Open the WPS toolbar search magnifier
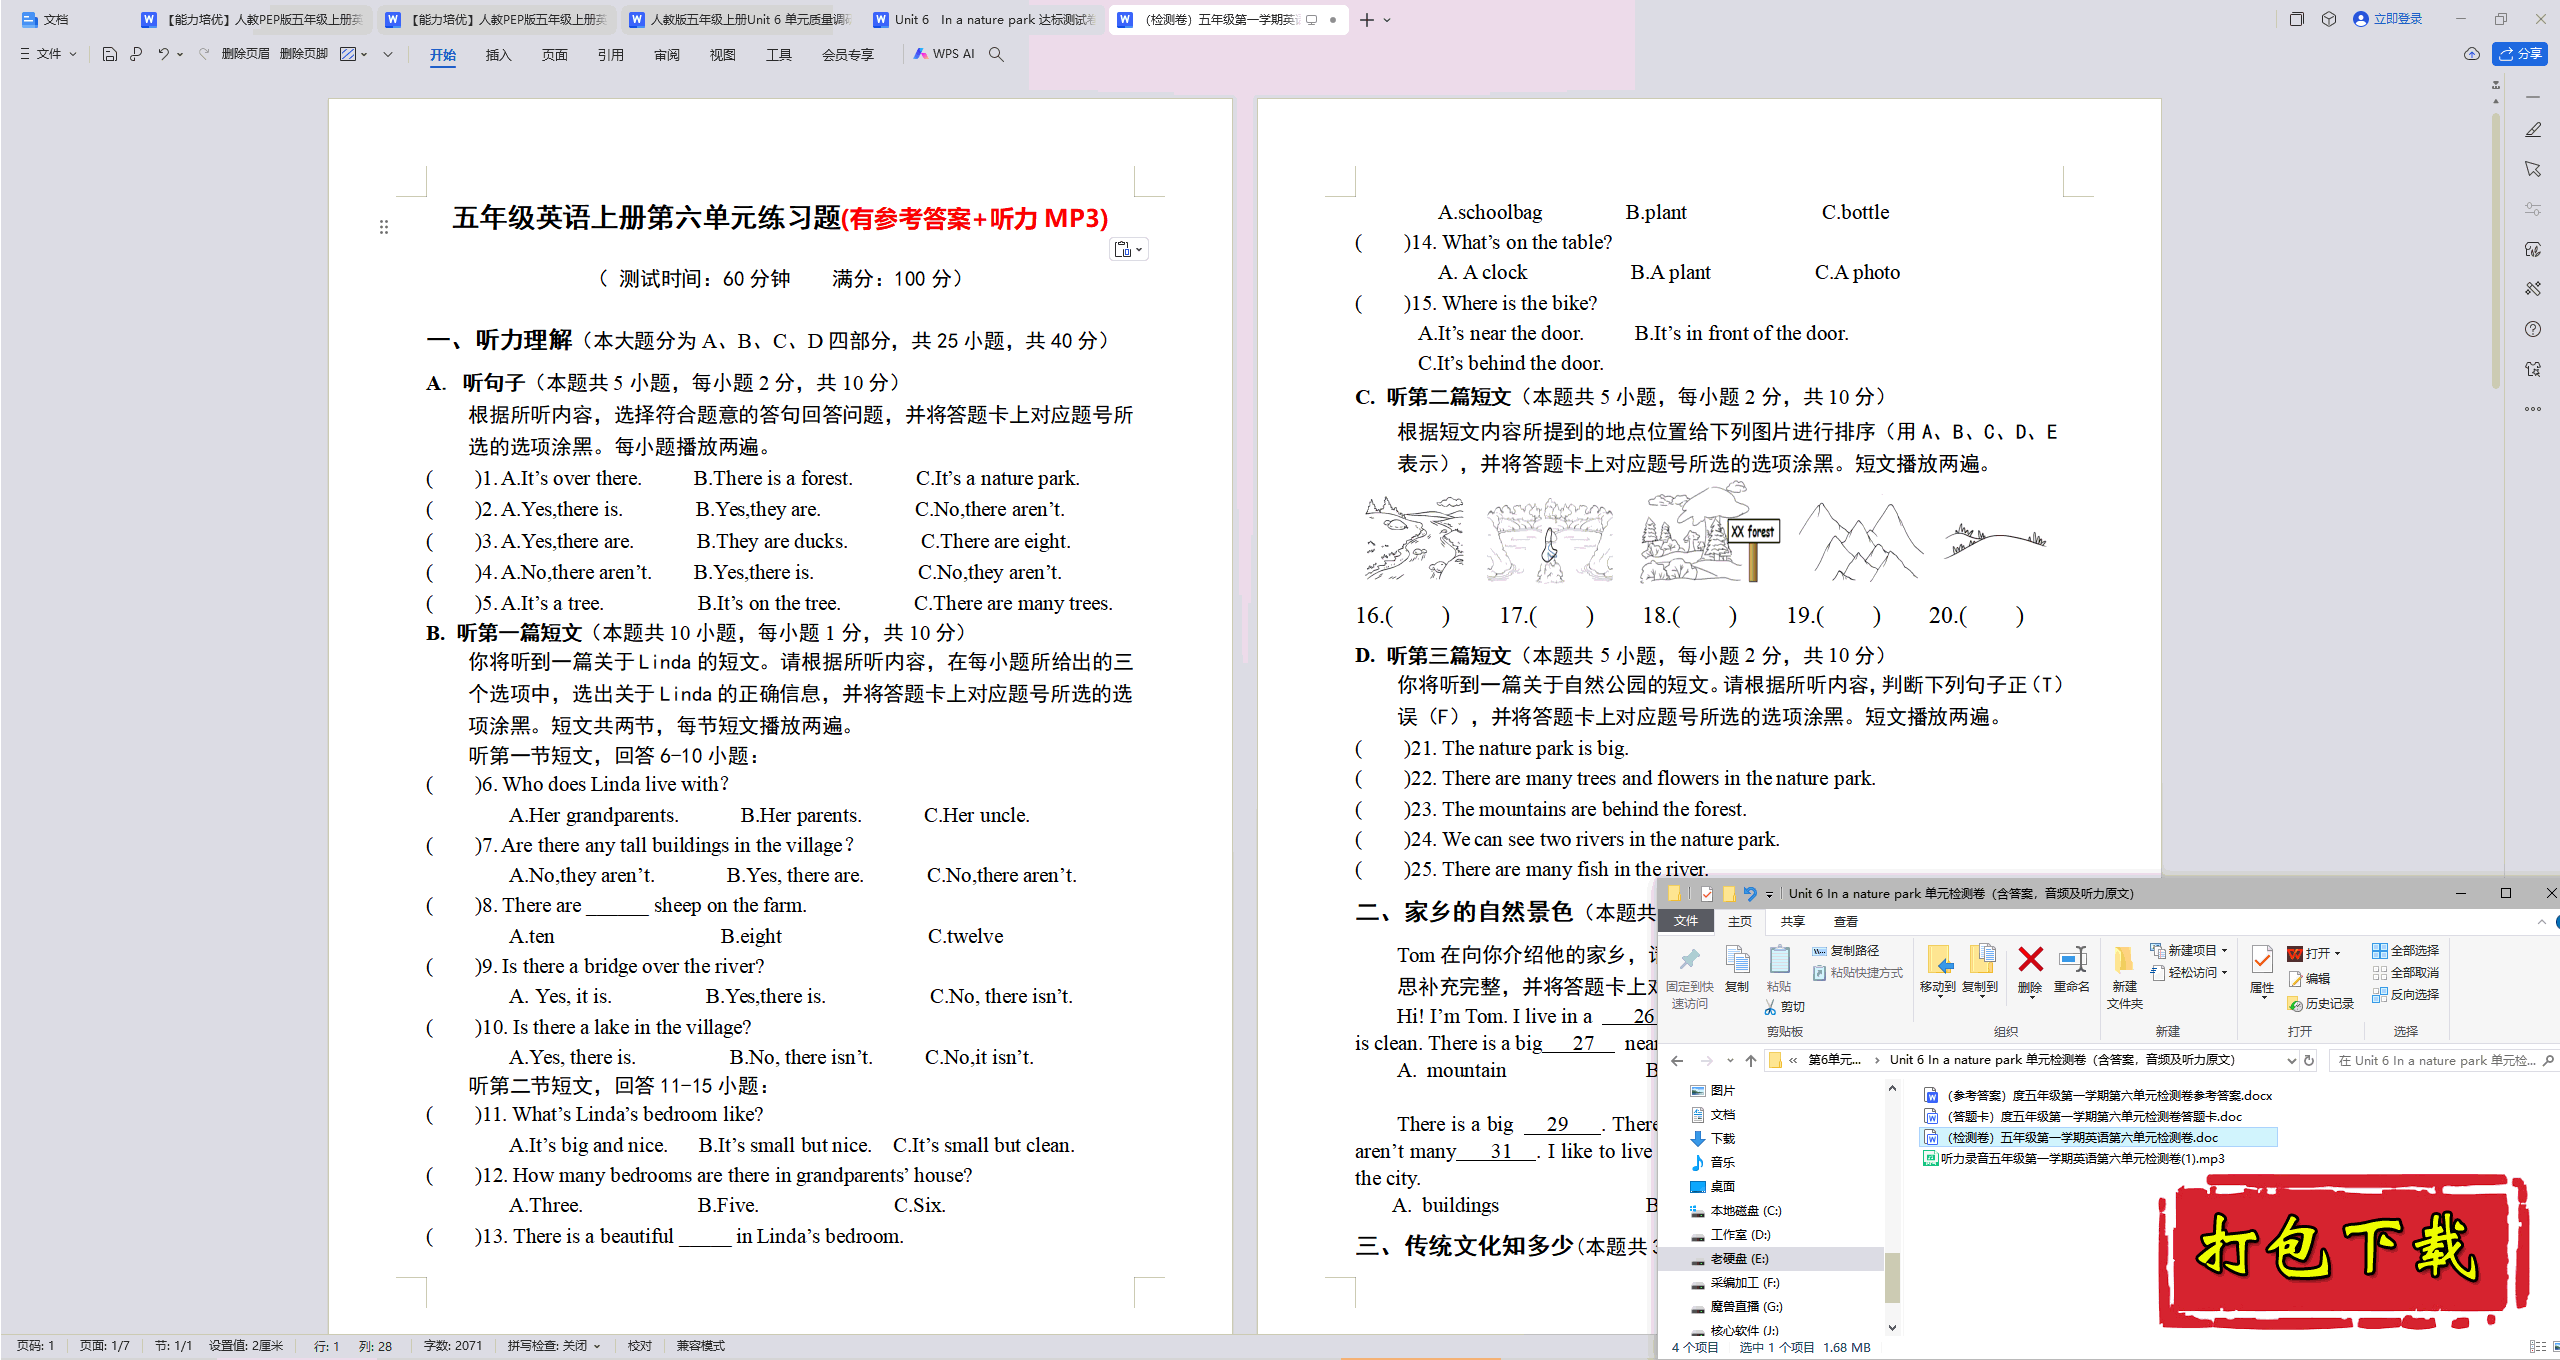2560x1360 pixels. (996, 54)
